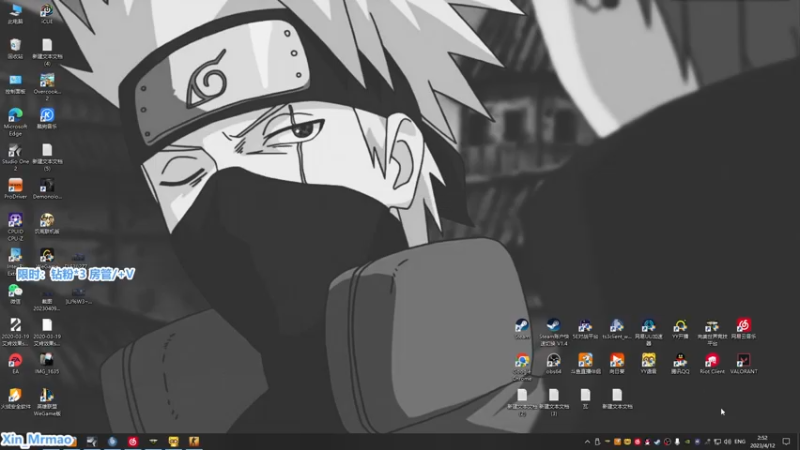
Task: Switch the ENG input language indicator
Action: (740, 442)
